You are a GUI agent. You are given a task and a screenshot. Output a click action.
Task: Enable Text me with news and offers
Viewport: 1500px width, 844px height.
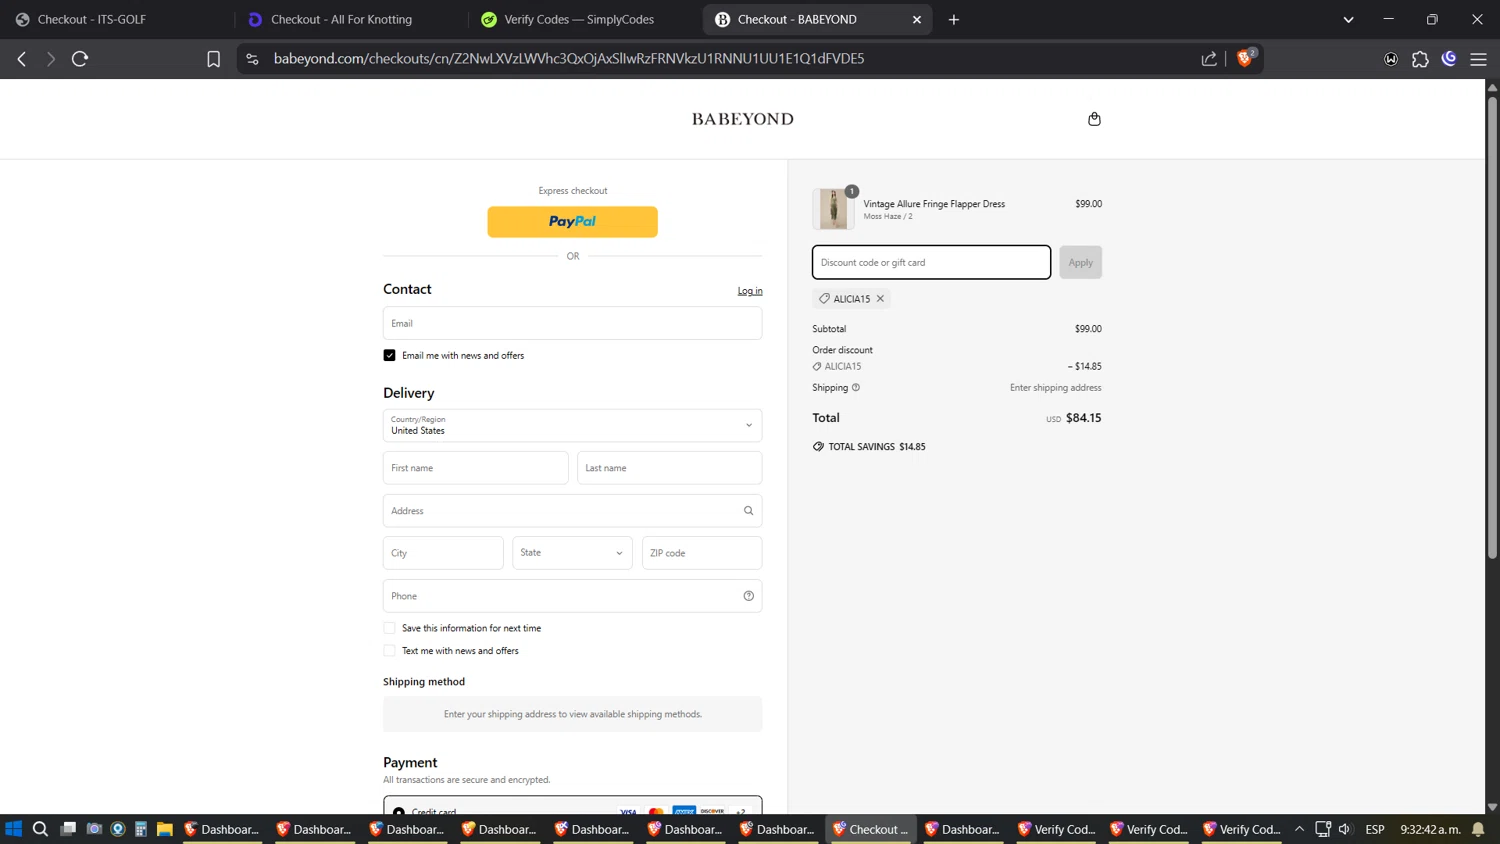click(389, 651)
